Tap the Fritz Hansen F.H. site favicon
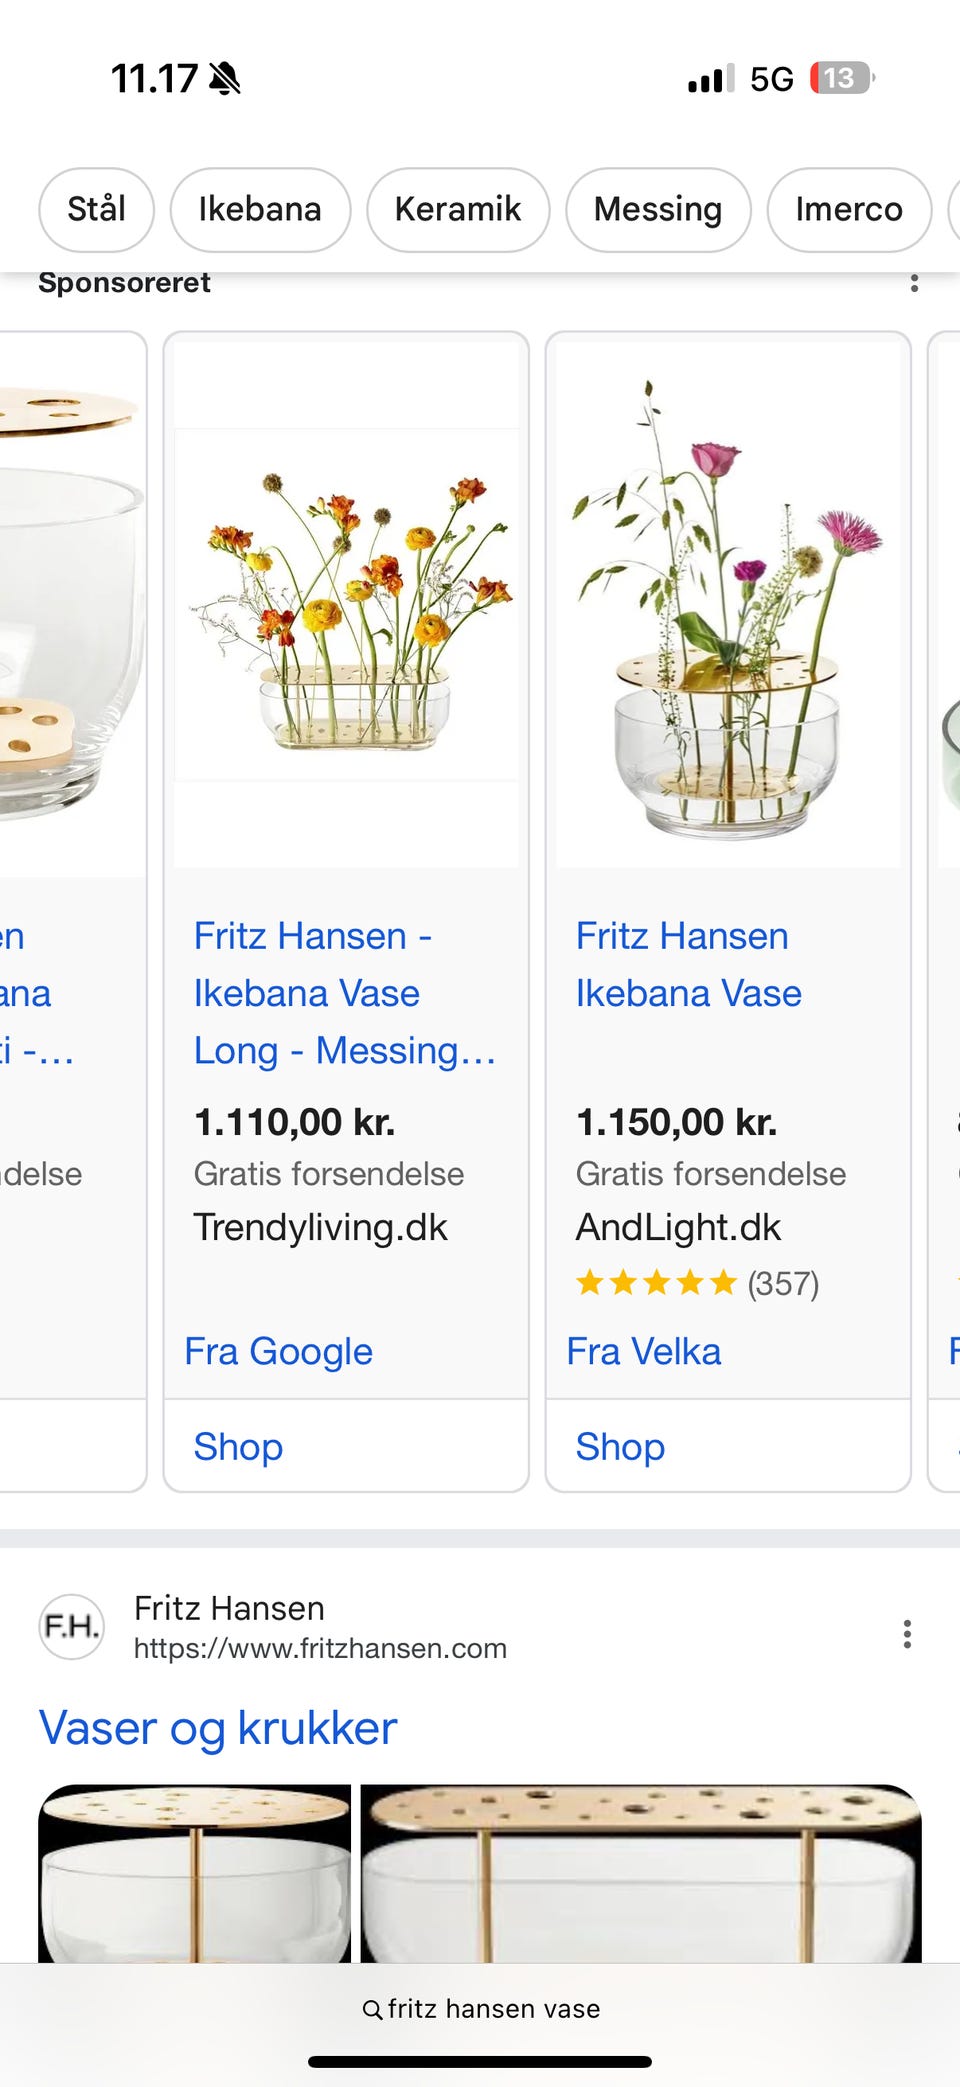 point(71,1627)
